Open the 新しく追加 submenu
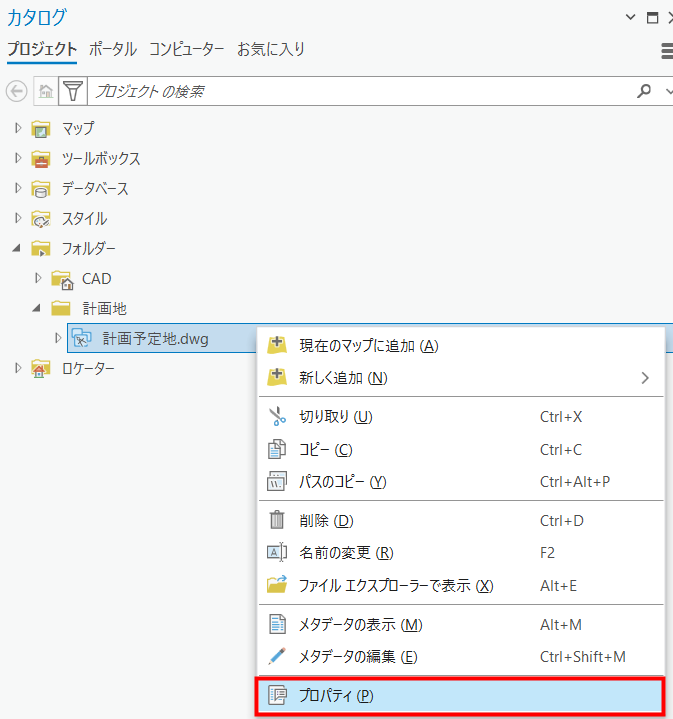This screenshot has height=719, width=673. tap(343, 378)
